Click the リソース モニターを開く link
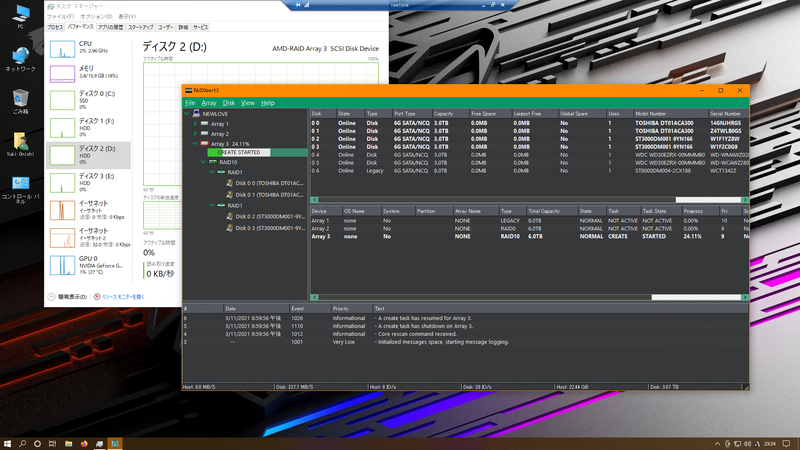The image size is (800, 450). [x=122, y=297]
